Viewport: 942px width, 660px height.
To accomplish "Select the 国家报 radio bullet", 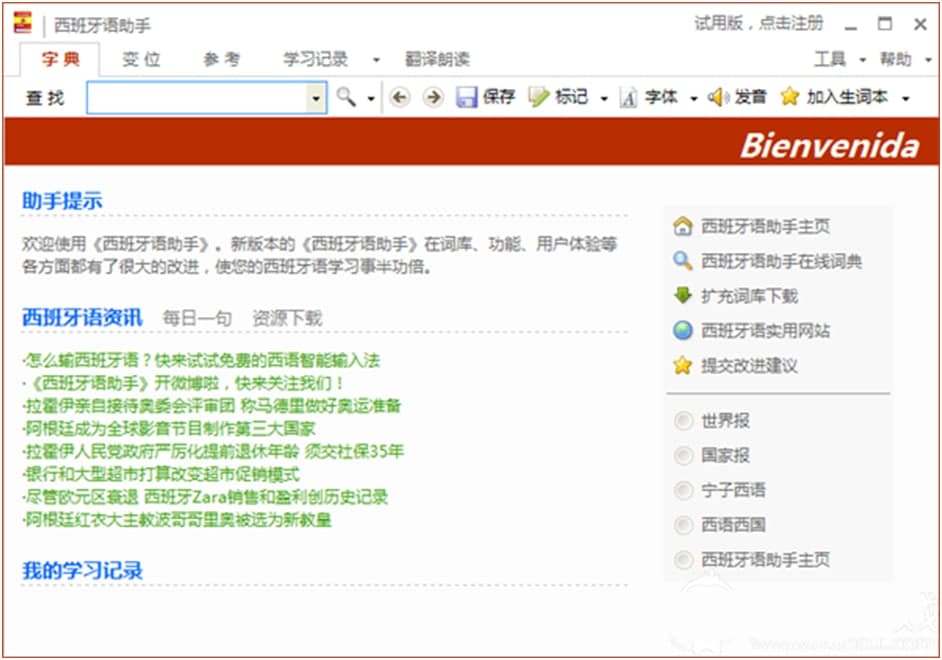I will 683,455.
